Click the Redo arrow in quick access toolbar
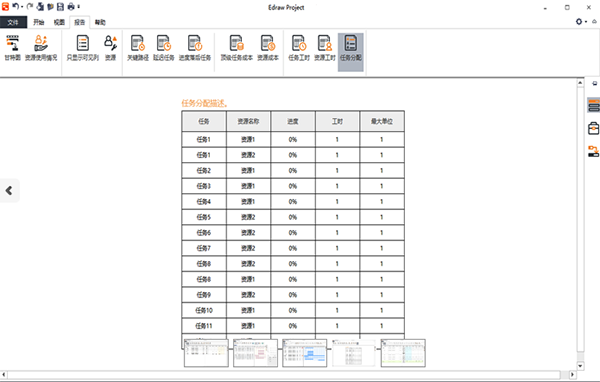Screen dimensions: 600x382 point(30,6)
